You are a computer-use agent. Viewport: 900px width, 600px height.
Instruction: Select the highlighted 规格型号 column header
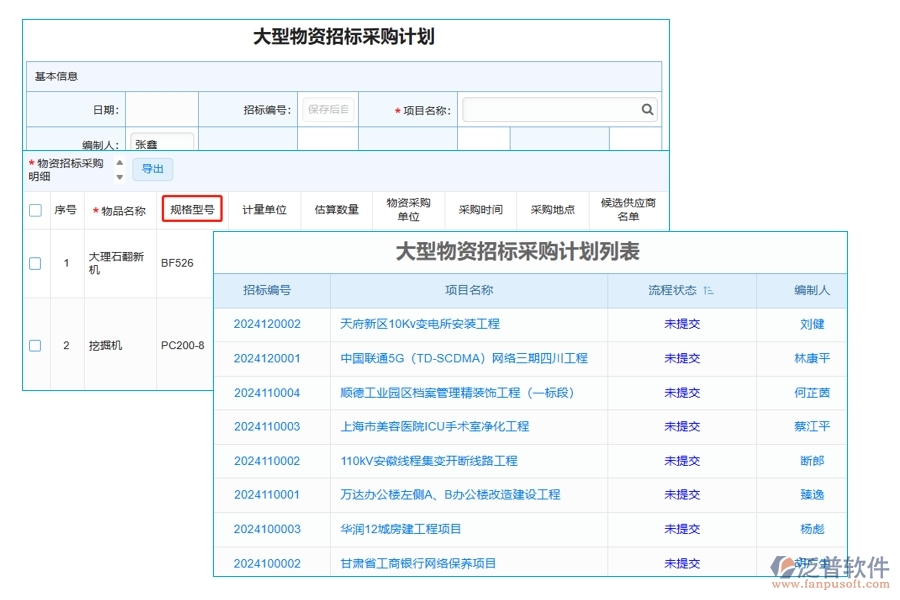(x=192, y=210)
